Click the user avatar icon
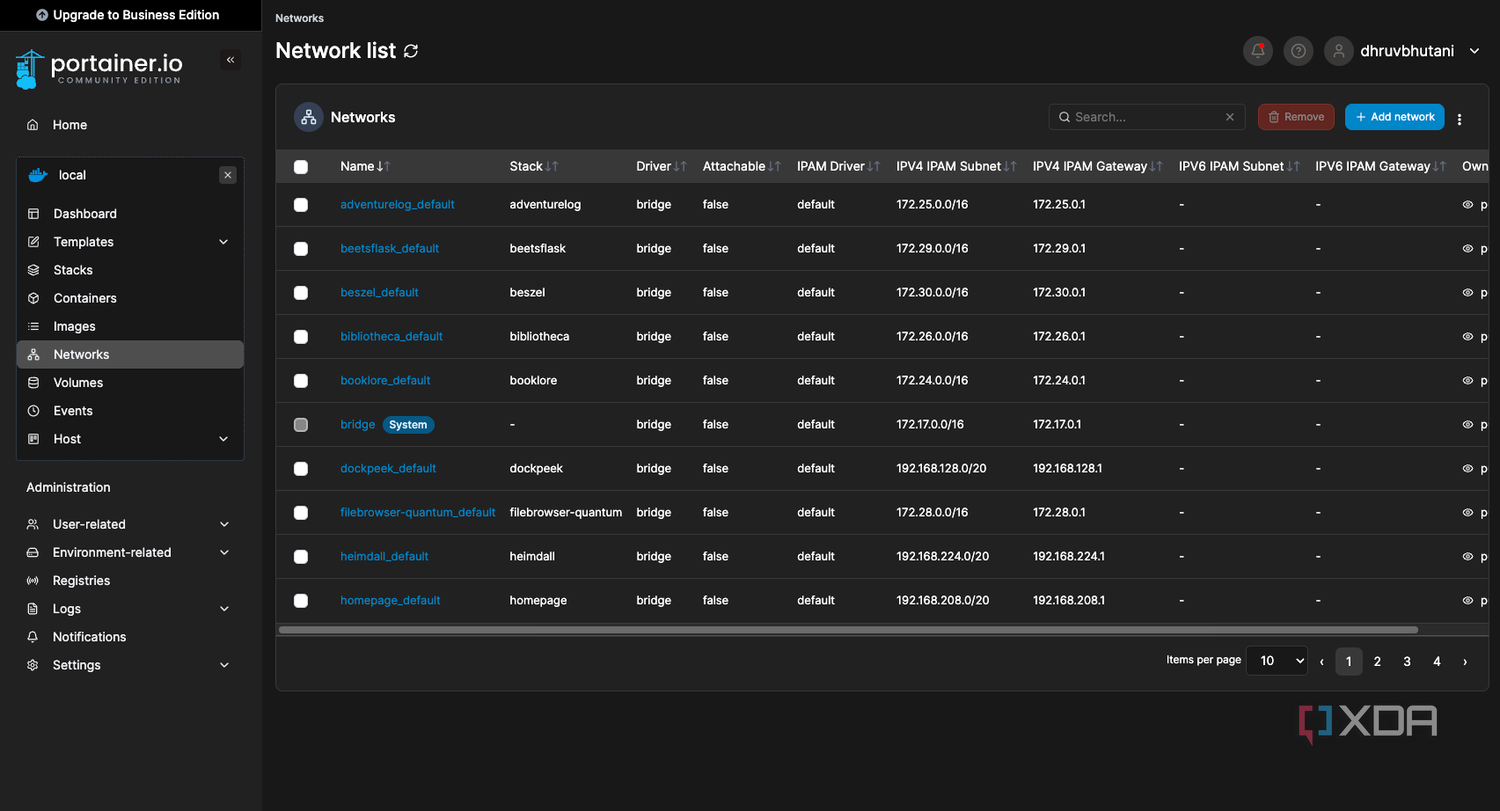The image size is (1500, 811). (1339, 51)
